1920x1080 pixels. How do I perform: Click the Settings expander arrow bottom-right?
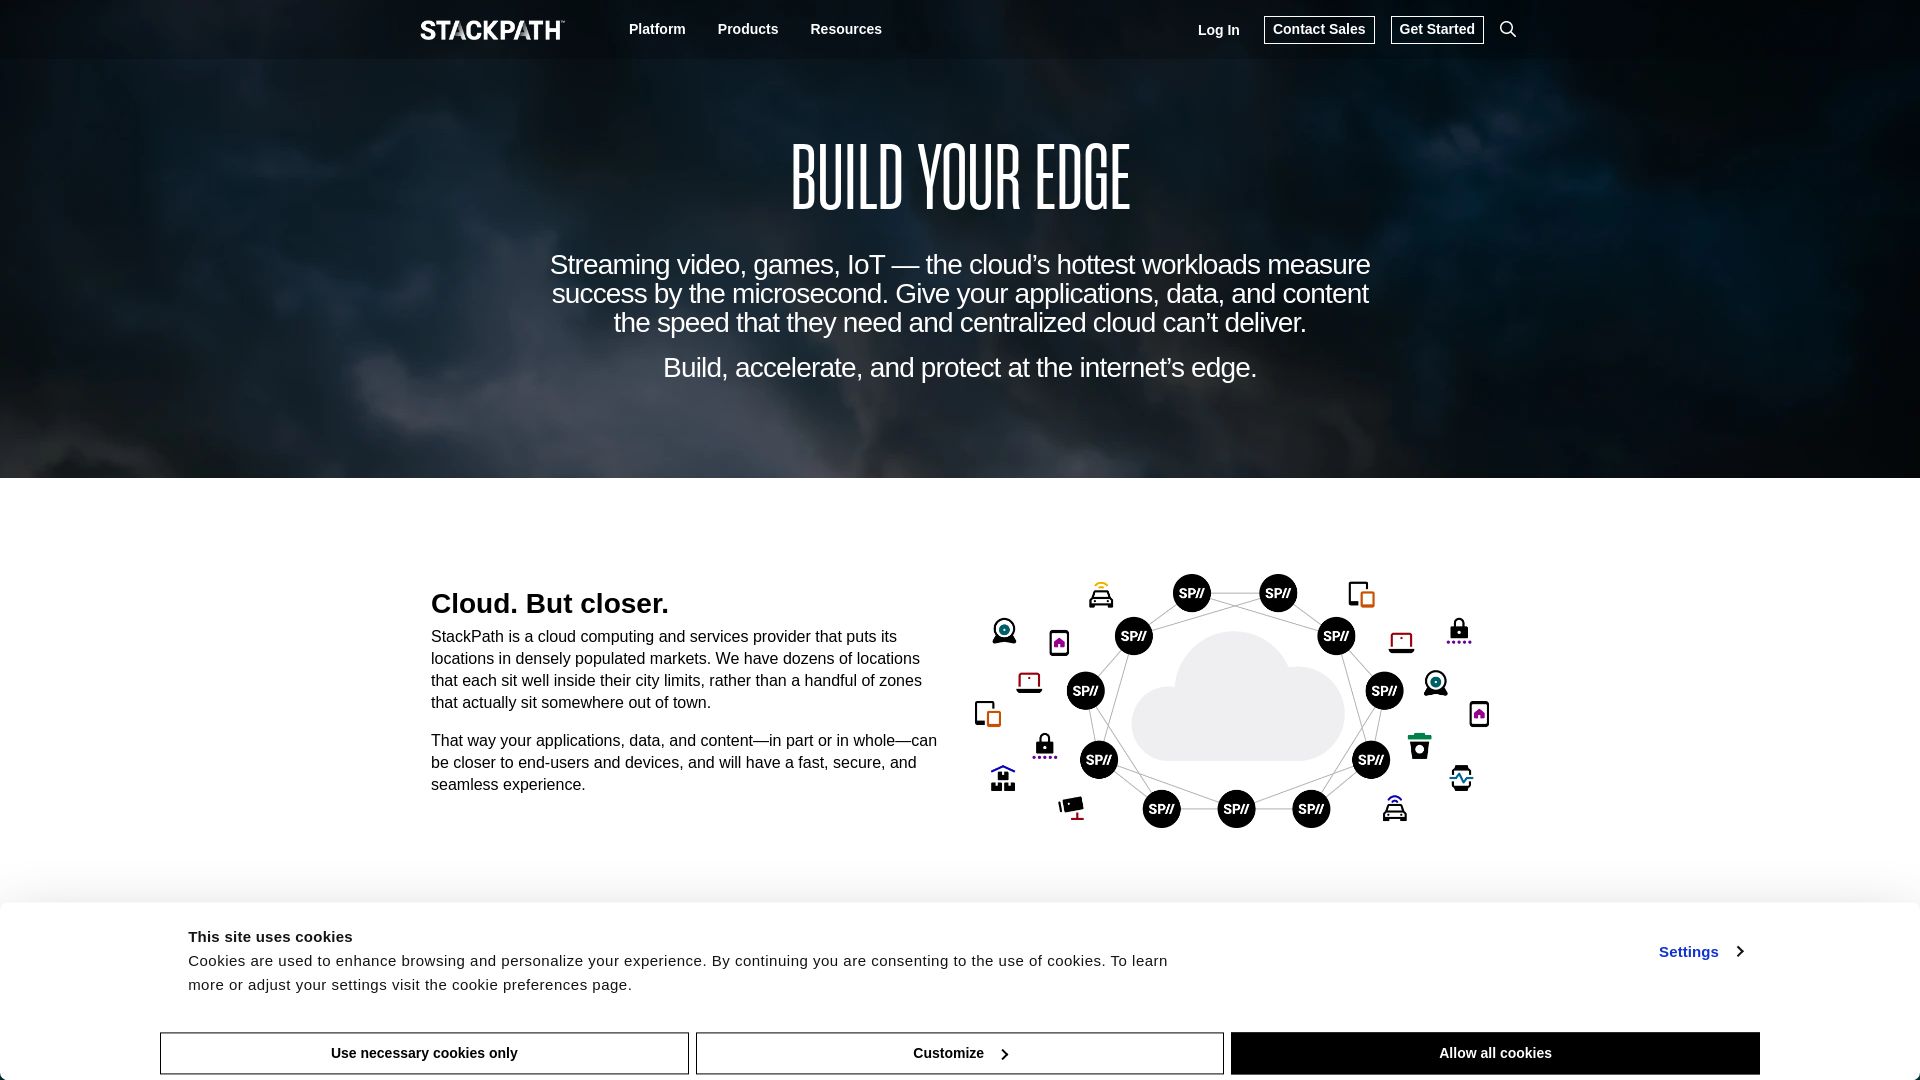tap(1741, 951)
